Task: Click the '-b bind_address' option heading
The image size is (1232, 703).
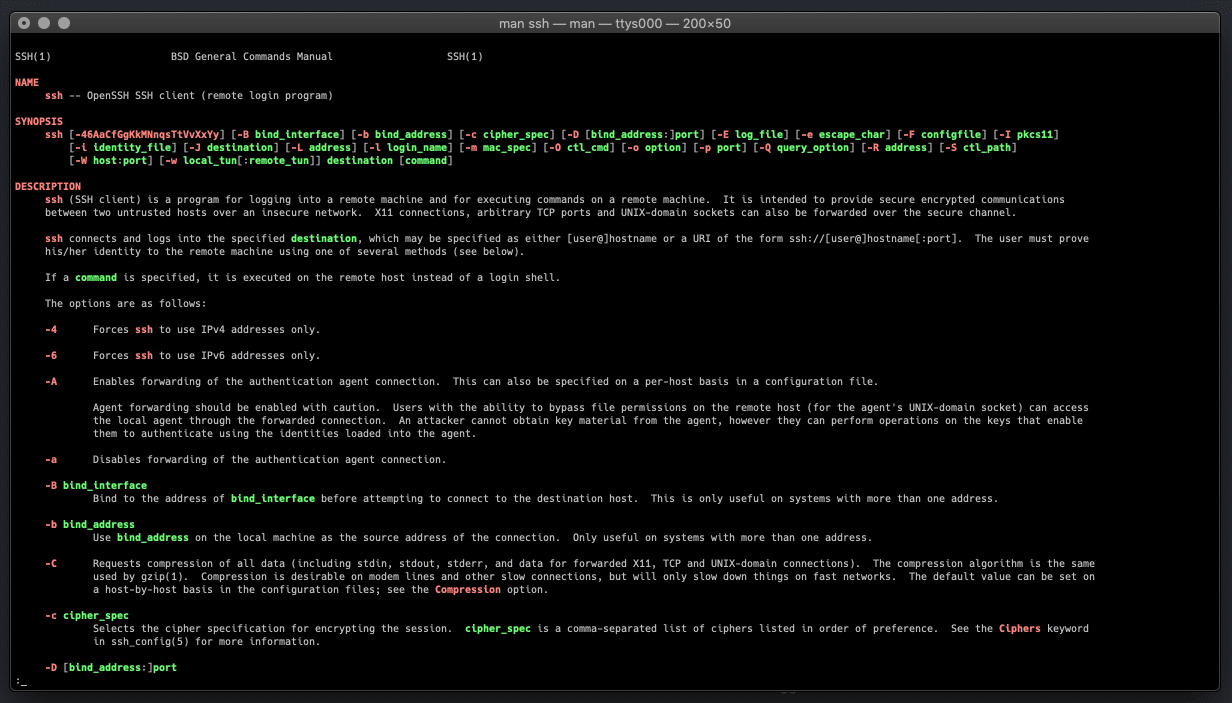Action: click(x=90, y=524)
